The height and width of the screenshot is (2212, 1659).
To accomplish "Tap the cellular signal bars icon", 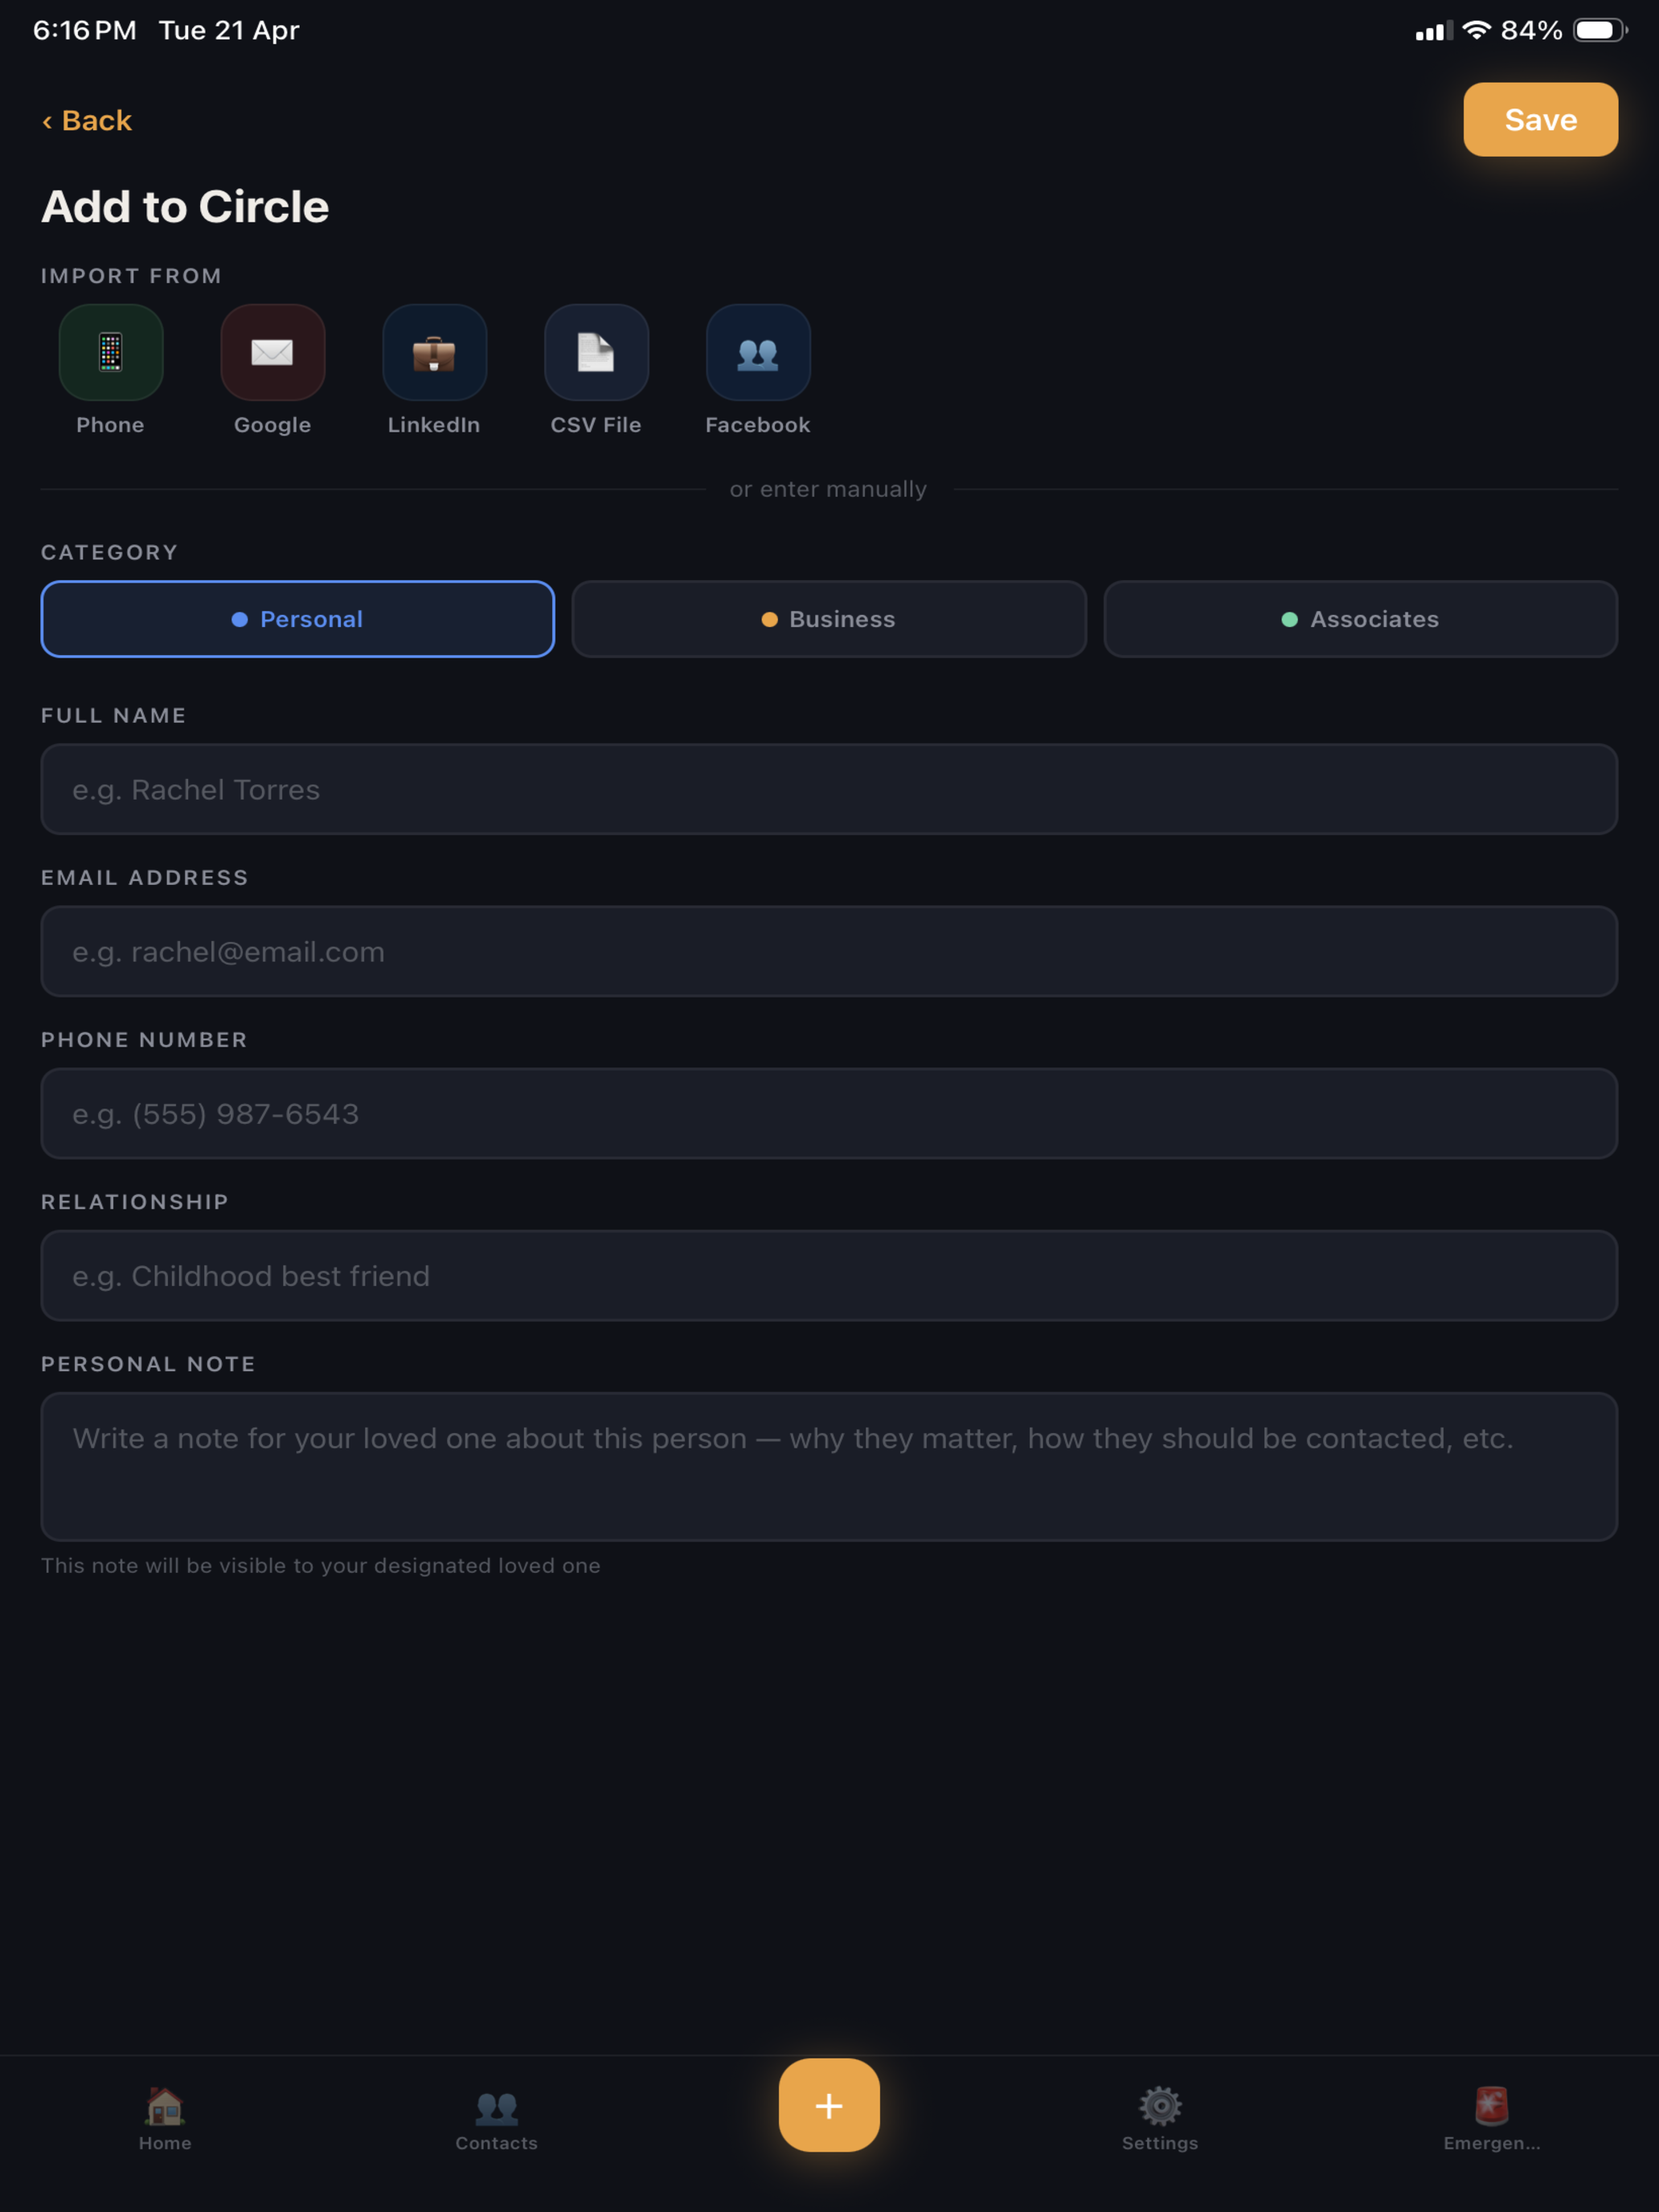I will [1434, 31].
